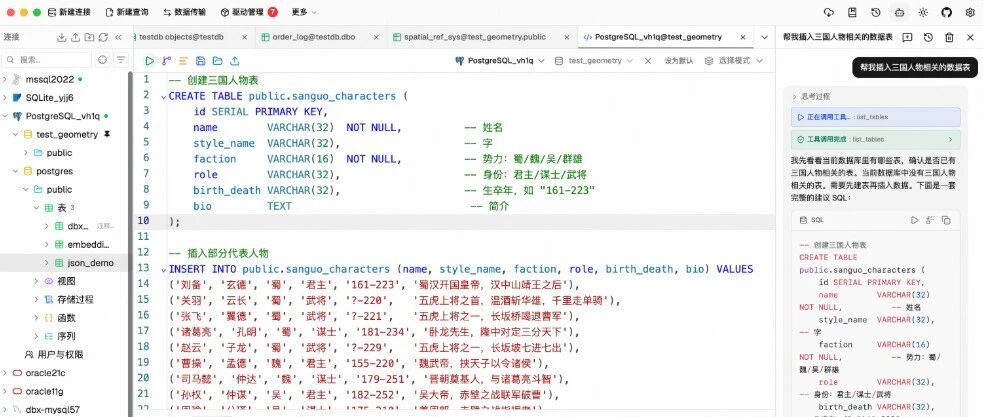Expand the 序列 sequences node
Viewport: 983px width, 417px height.
pos(36,336)
